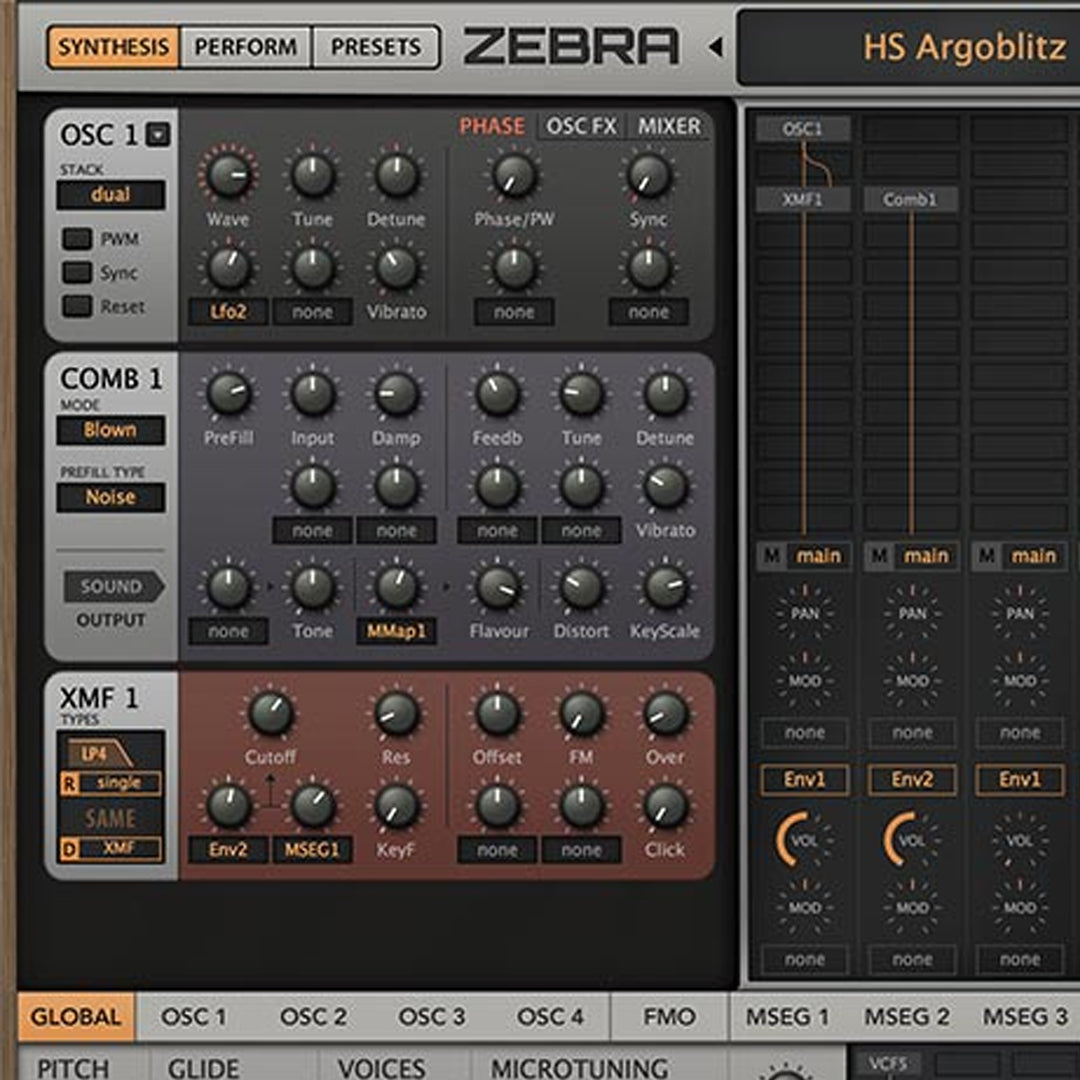Toggle the Sync switch in OSC 1
The height and width of the screenshot is (1080, 1080).
point(77,273)
